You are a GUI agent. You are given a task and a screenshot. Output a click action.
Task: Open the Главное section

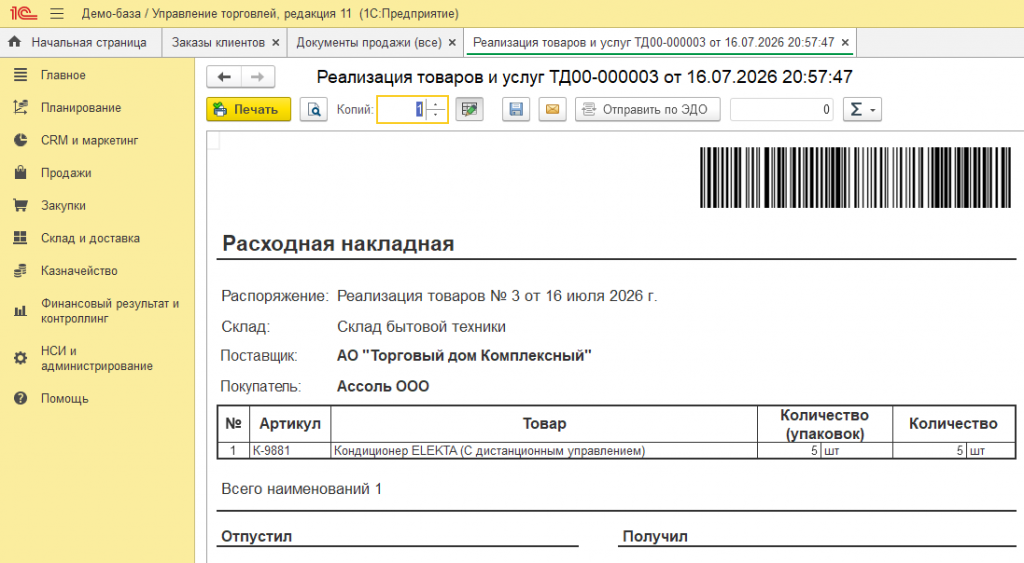(63, 75)
